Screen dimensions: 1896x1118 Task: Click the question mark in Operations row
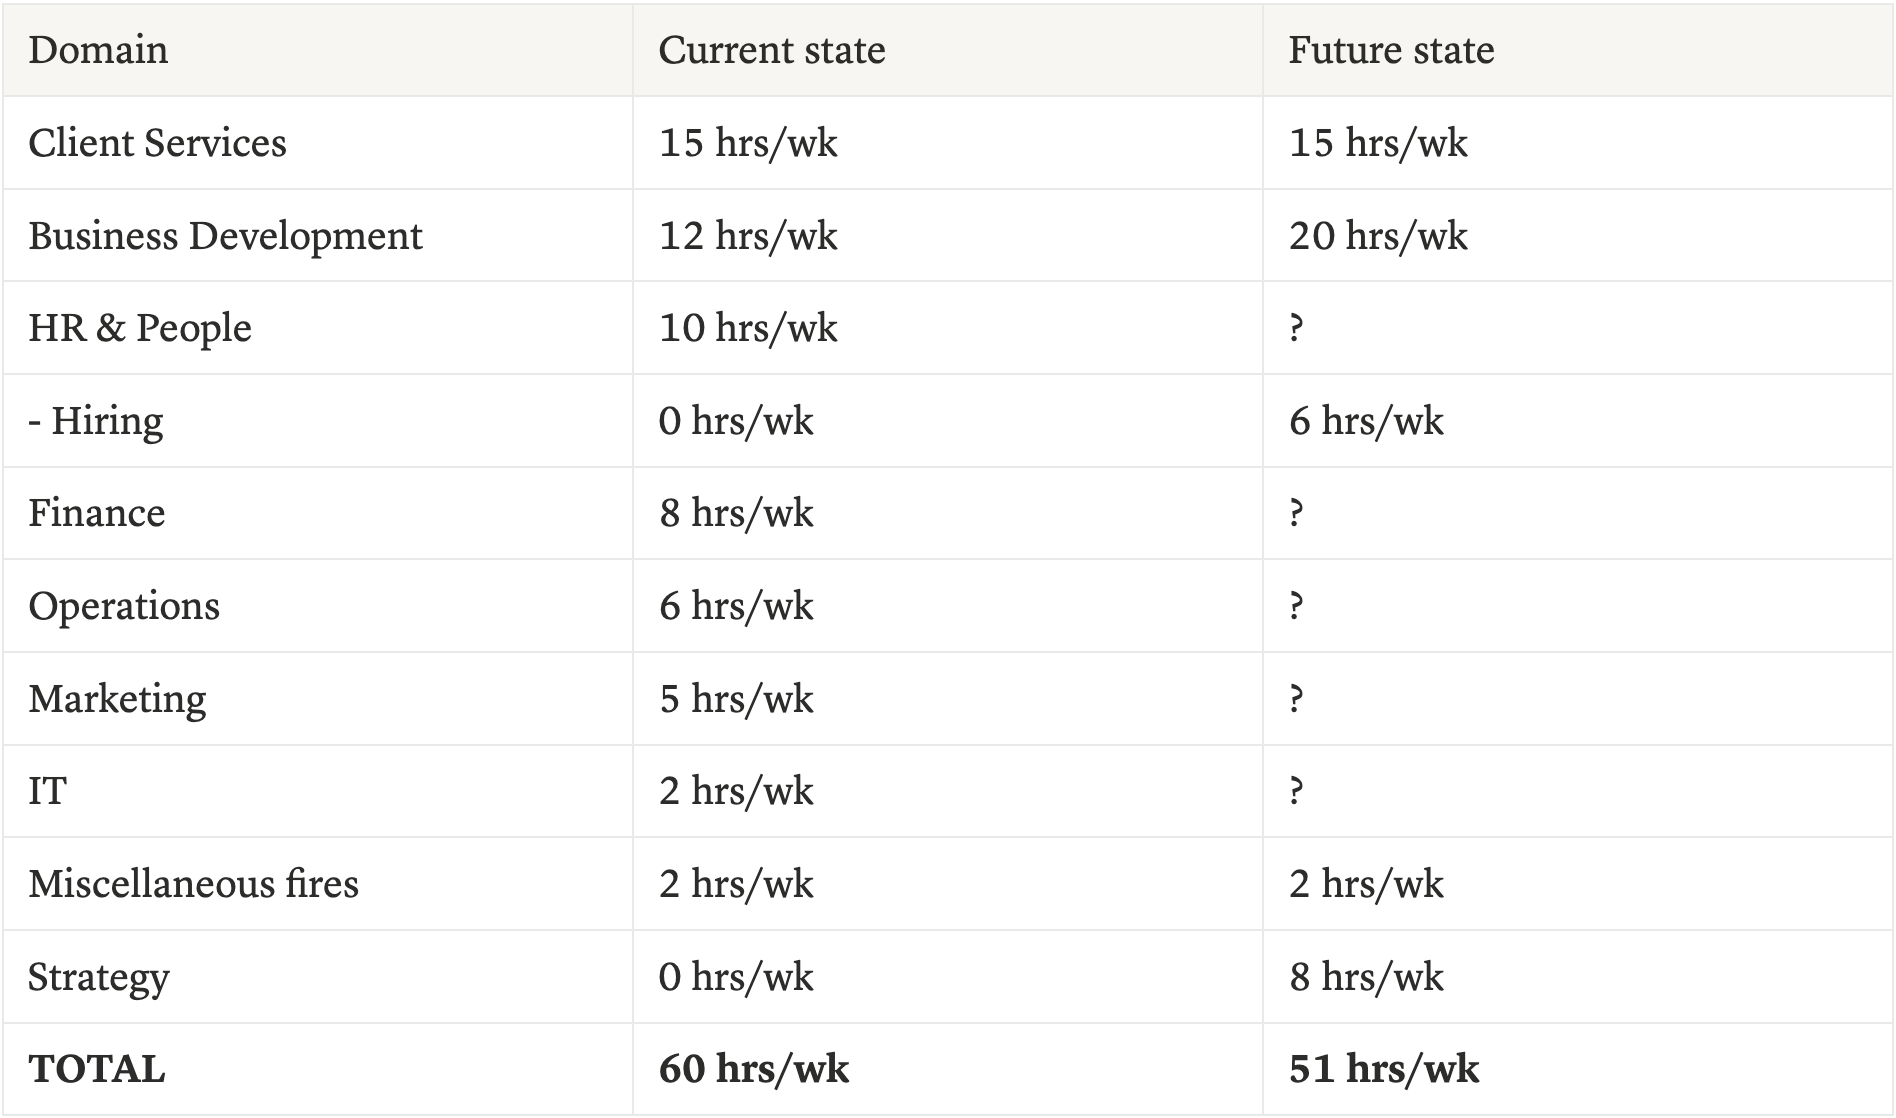[1296, 606]
